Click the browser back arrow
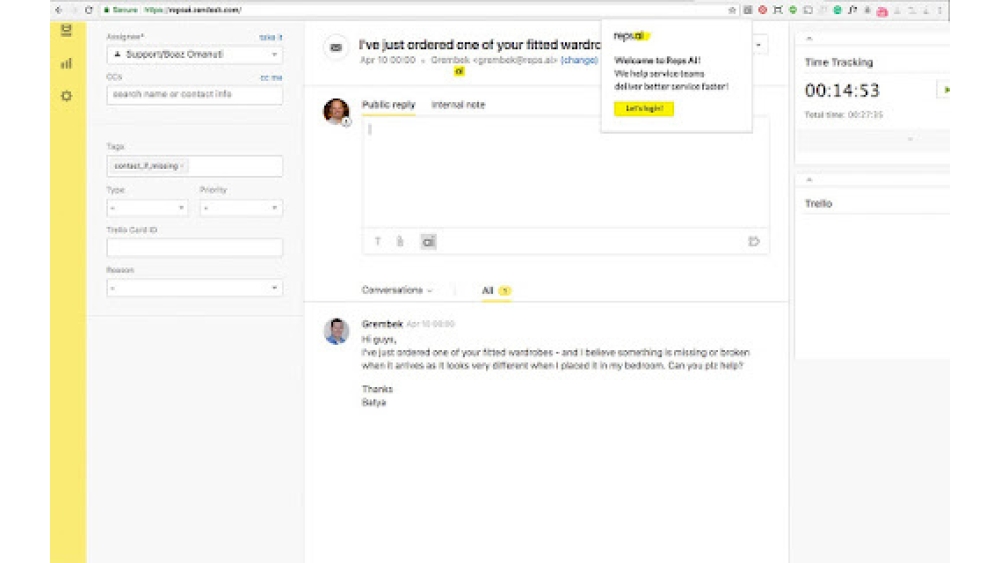 point(59,10)
